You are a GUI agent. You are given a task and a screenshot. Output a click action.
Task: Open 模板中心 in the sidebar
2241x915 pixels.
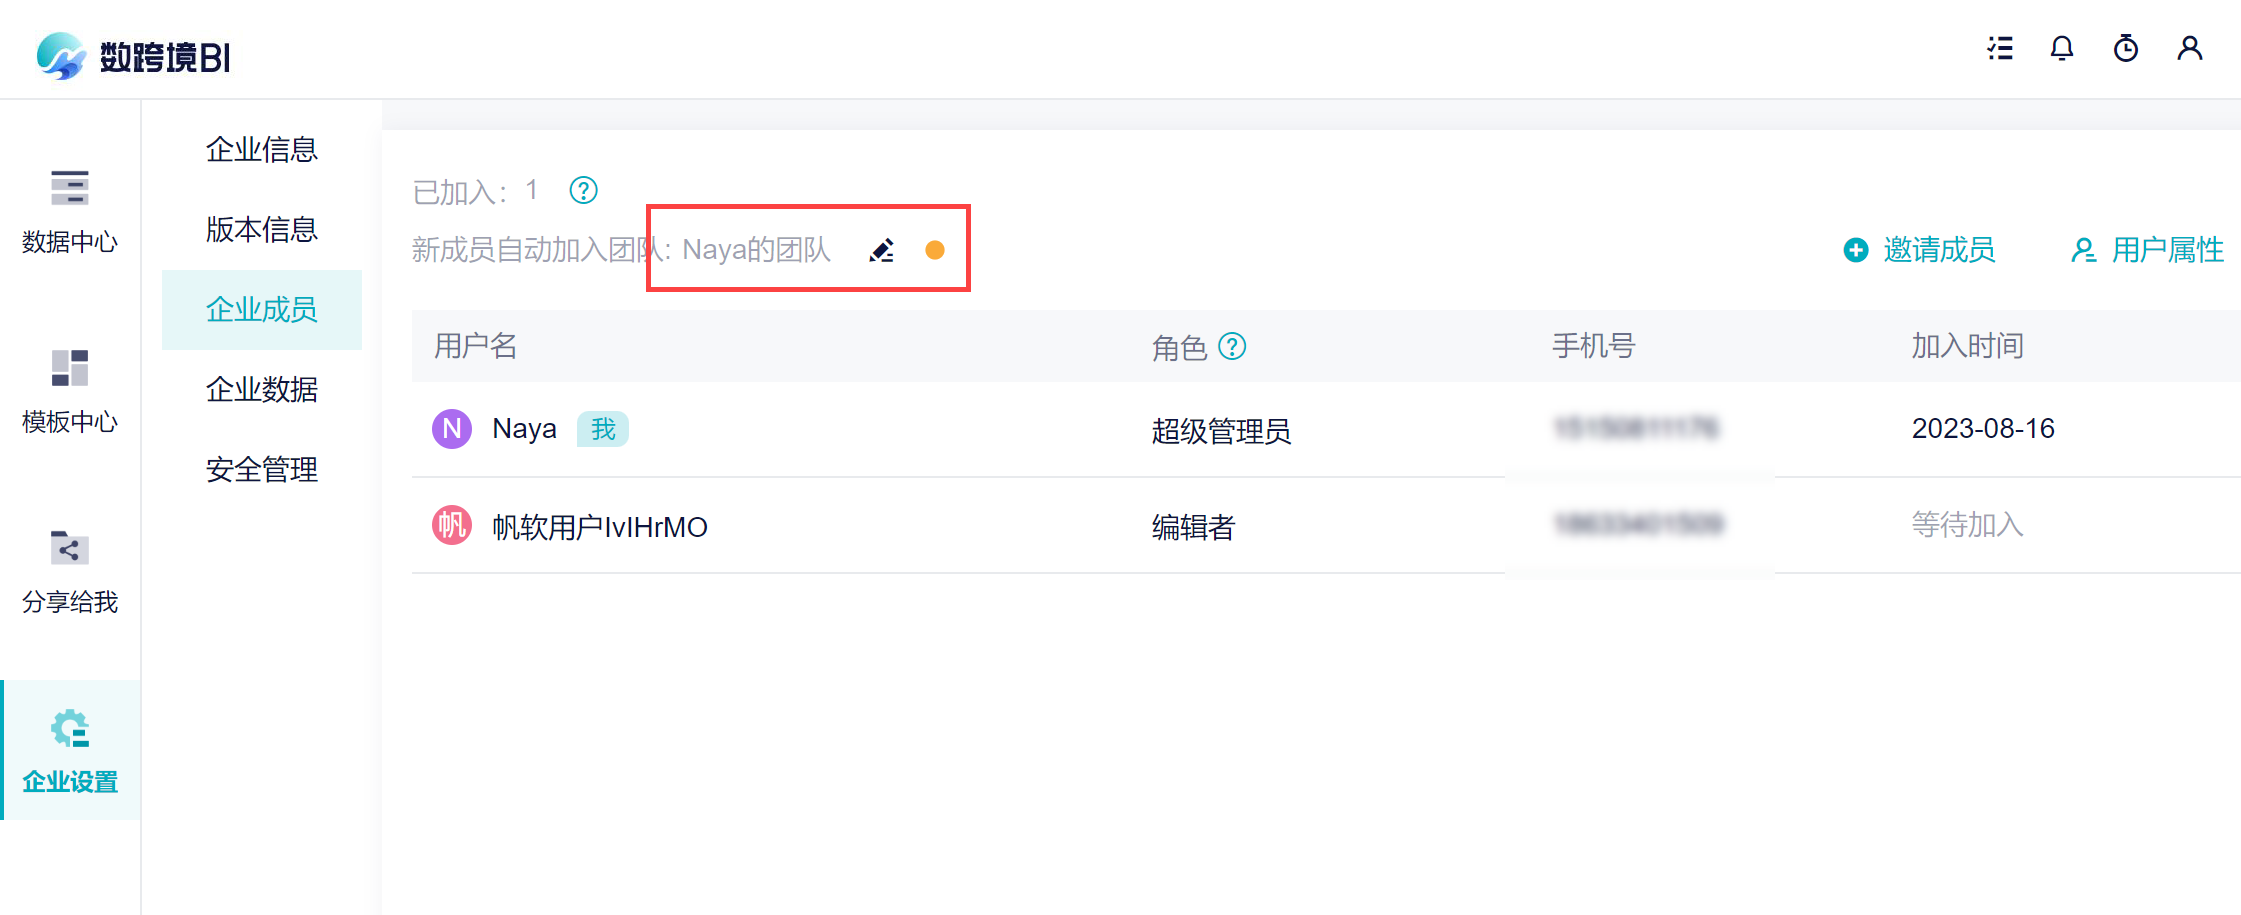point(70,392)
